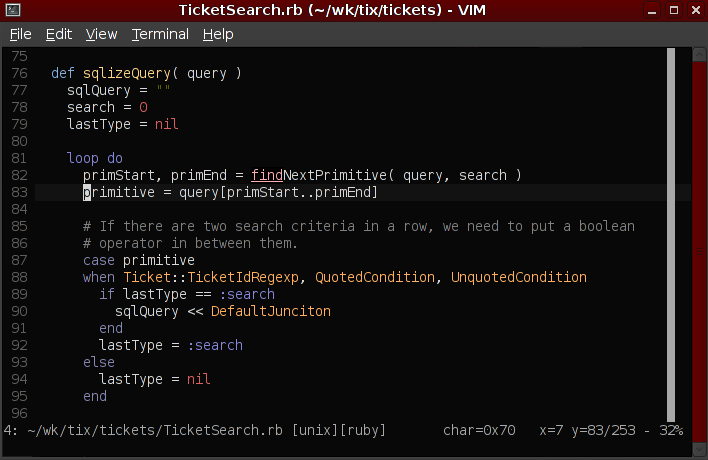Open the View menu
This screenshot has height=460, width=708.
pyautogui.click(x=101, y=34)
